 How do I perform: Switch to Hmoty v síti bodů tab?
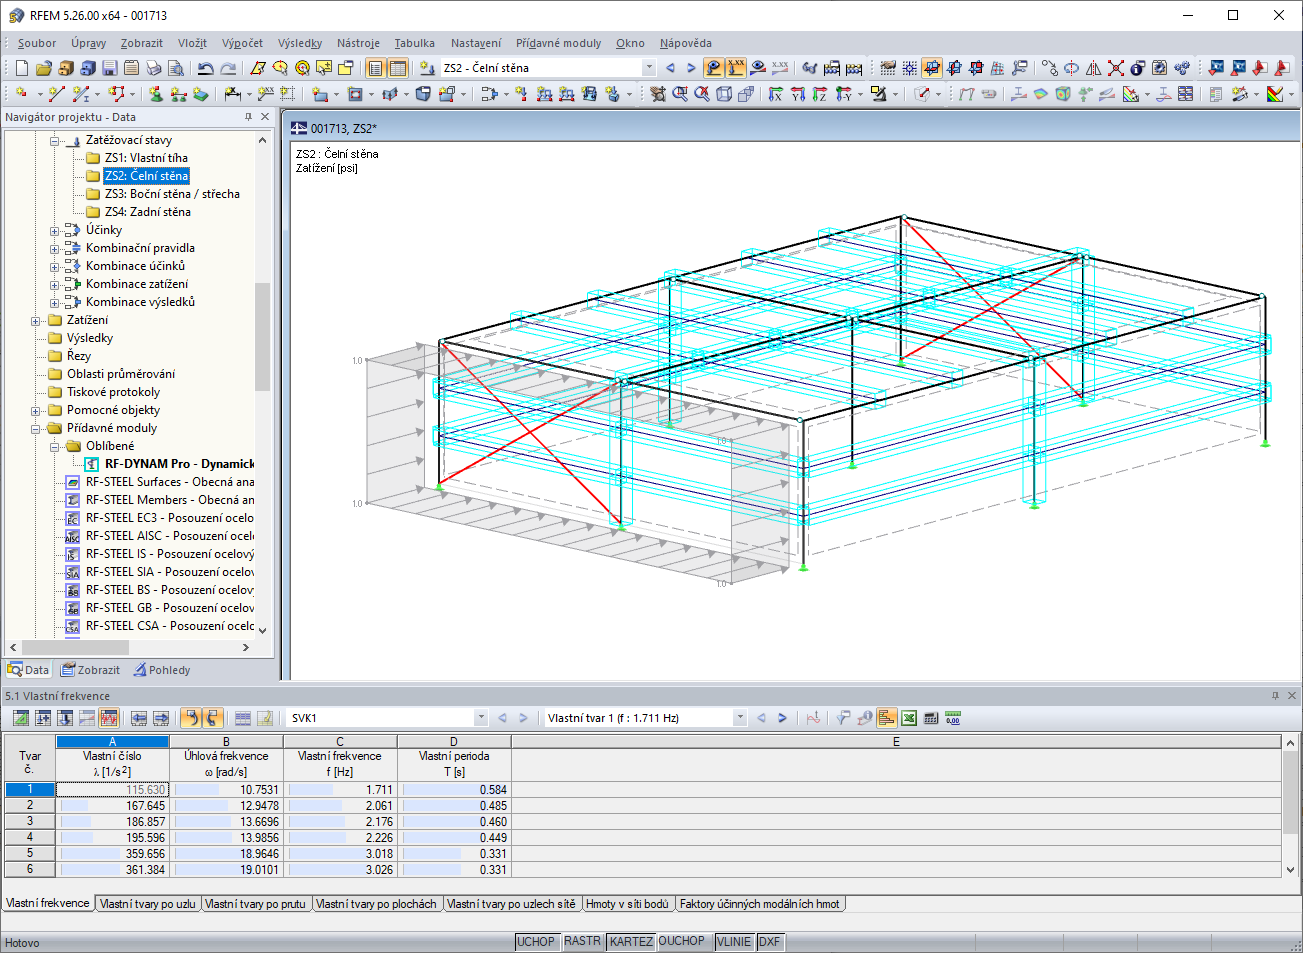627,904
